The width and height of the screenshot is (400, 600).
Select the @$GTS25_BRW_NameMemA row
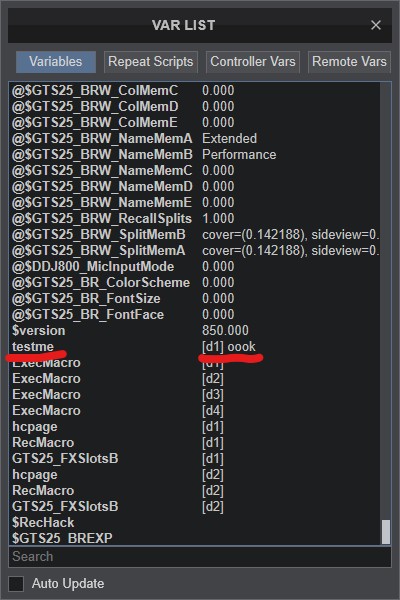pyautogui.click(x=195, y=139)
